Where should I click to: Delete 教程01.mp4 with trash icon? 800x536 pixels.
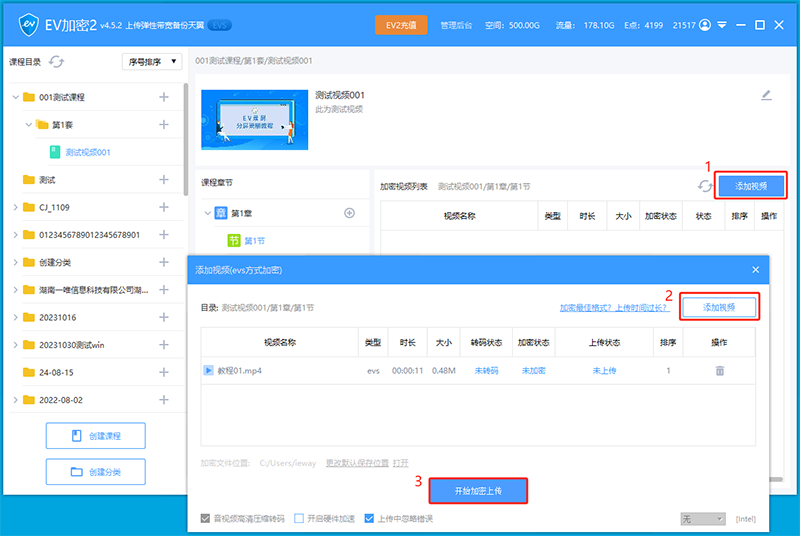[719, 370]
